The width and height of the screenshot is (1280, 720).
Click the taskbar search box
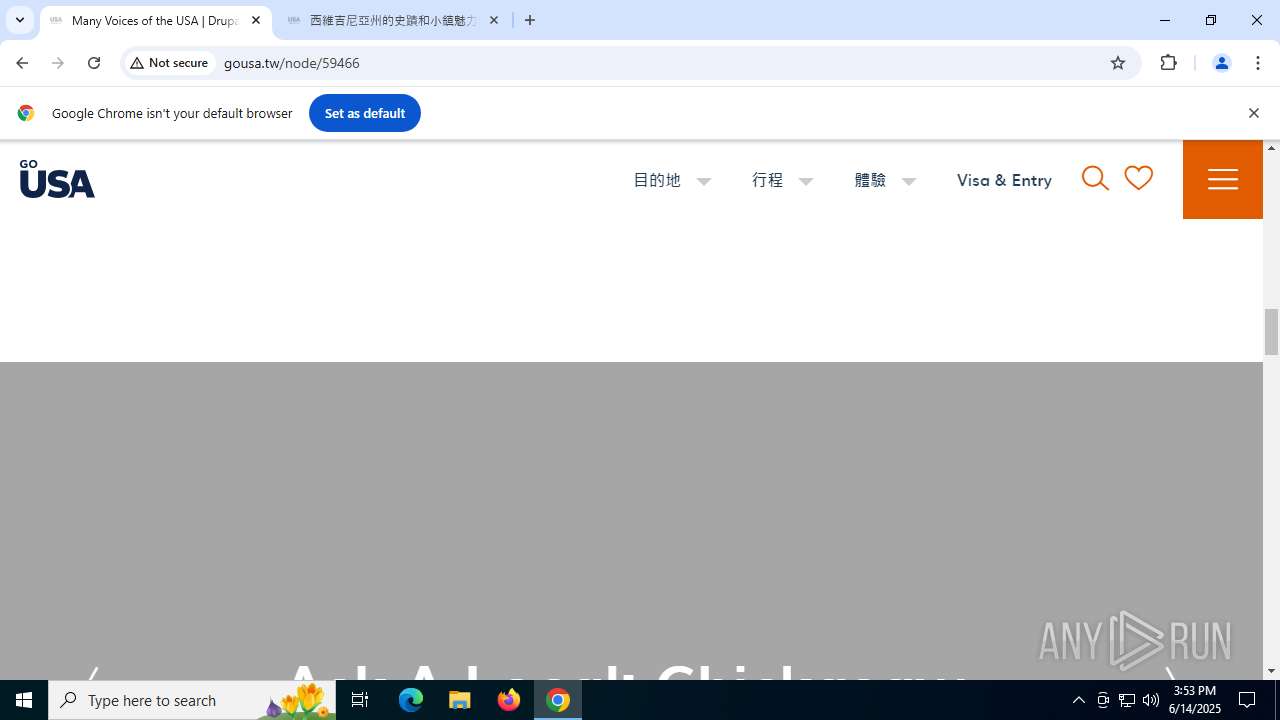point(192,700)
